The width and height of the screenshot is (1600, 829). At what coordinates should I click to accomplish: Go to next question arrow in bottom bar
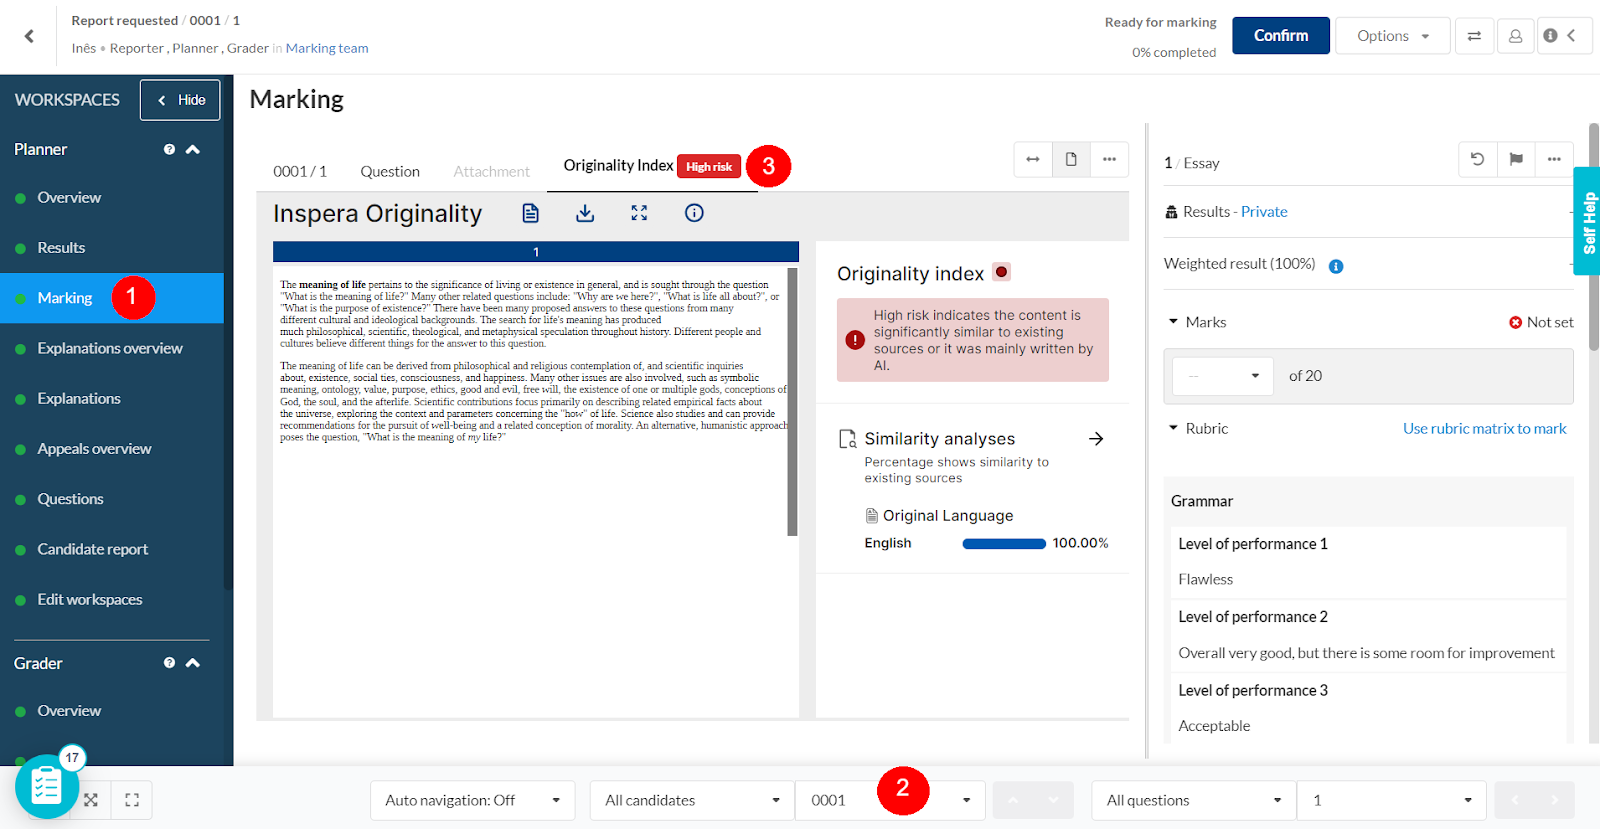pyautogui.click(x=1554, y=800)
